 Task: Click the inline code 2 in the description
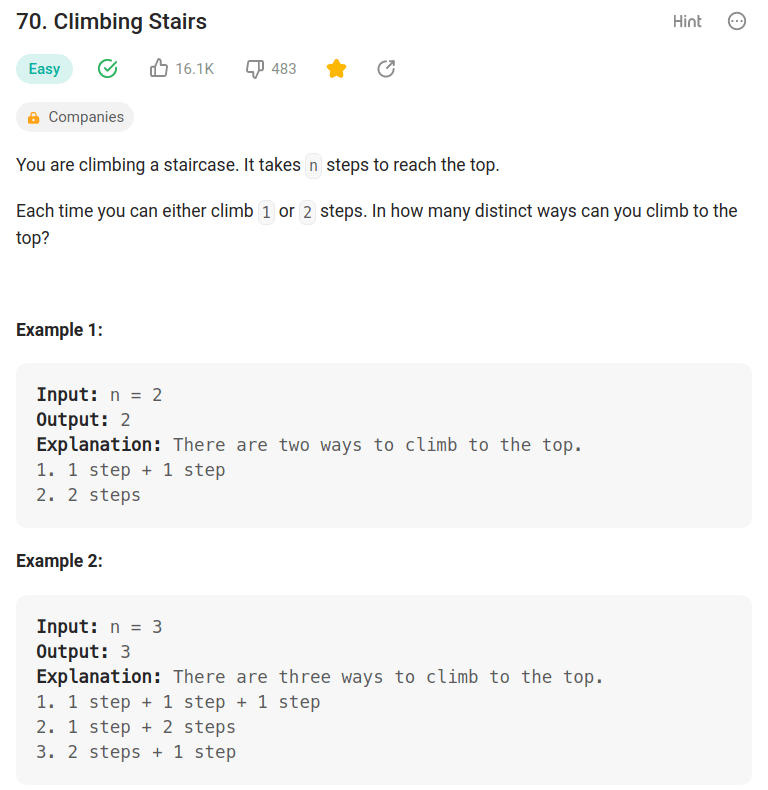tap(307, 212)
